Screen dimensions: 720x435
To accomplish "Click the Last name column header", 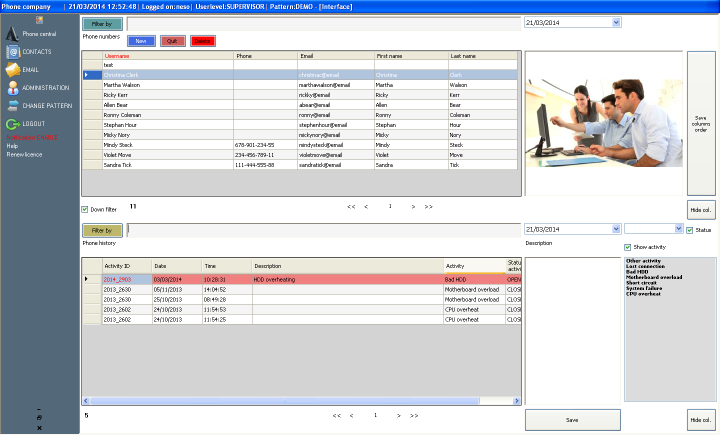I will (x=483, y=56).
